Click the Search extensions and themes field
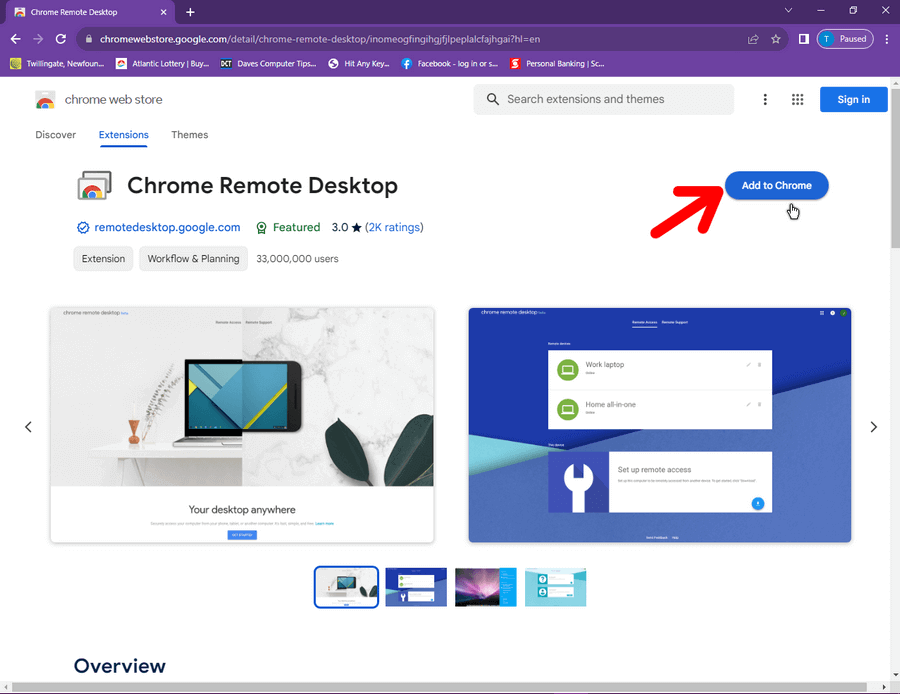The height and width of the screenshot is (694, 900). (603, 99)
